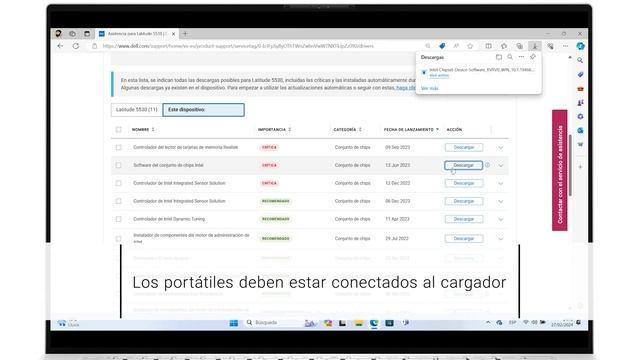Open the Shopping tag icon in the Edge sidebar
Image resolution: width=640 pixels, height=360 pixels.
(x=580, y=74)
